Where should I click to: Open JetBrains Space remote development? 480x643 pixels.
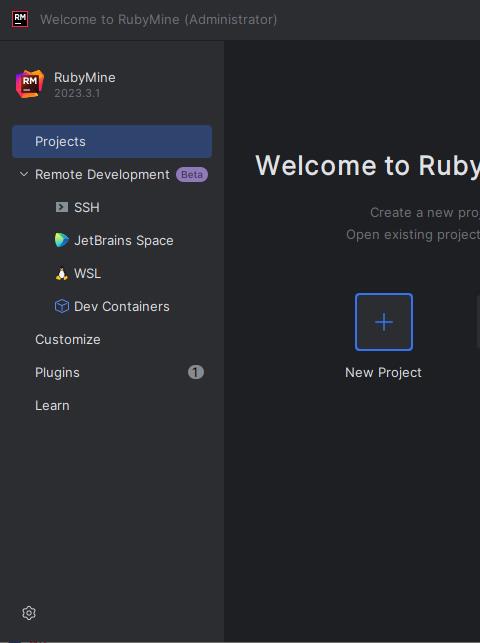tap(123, 240)
